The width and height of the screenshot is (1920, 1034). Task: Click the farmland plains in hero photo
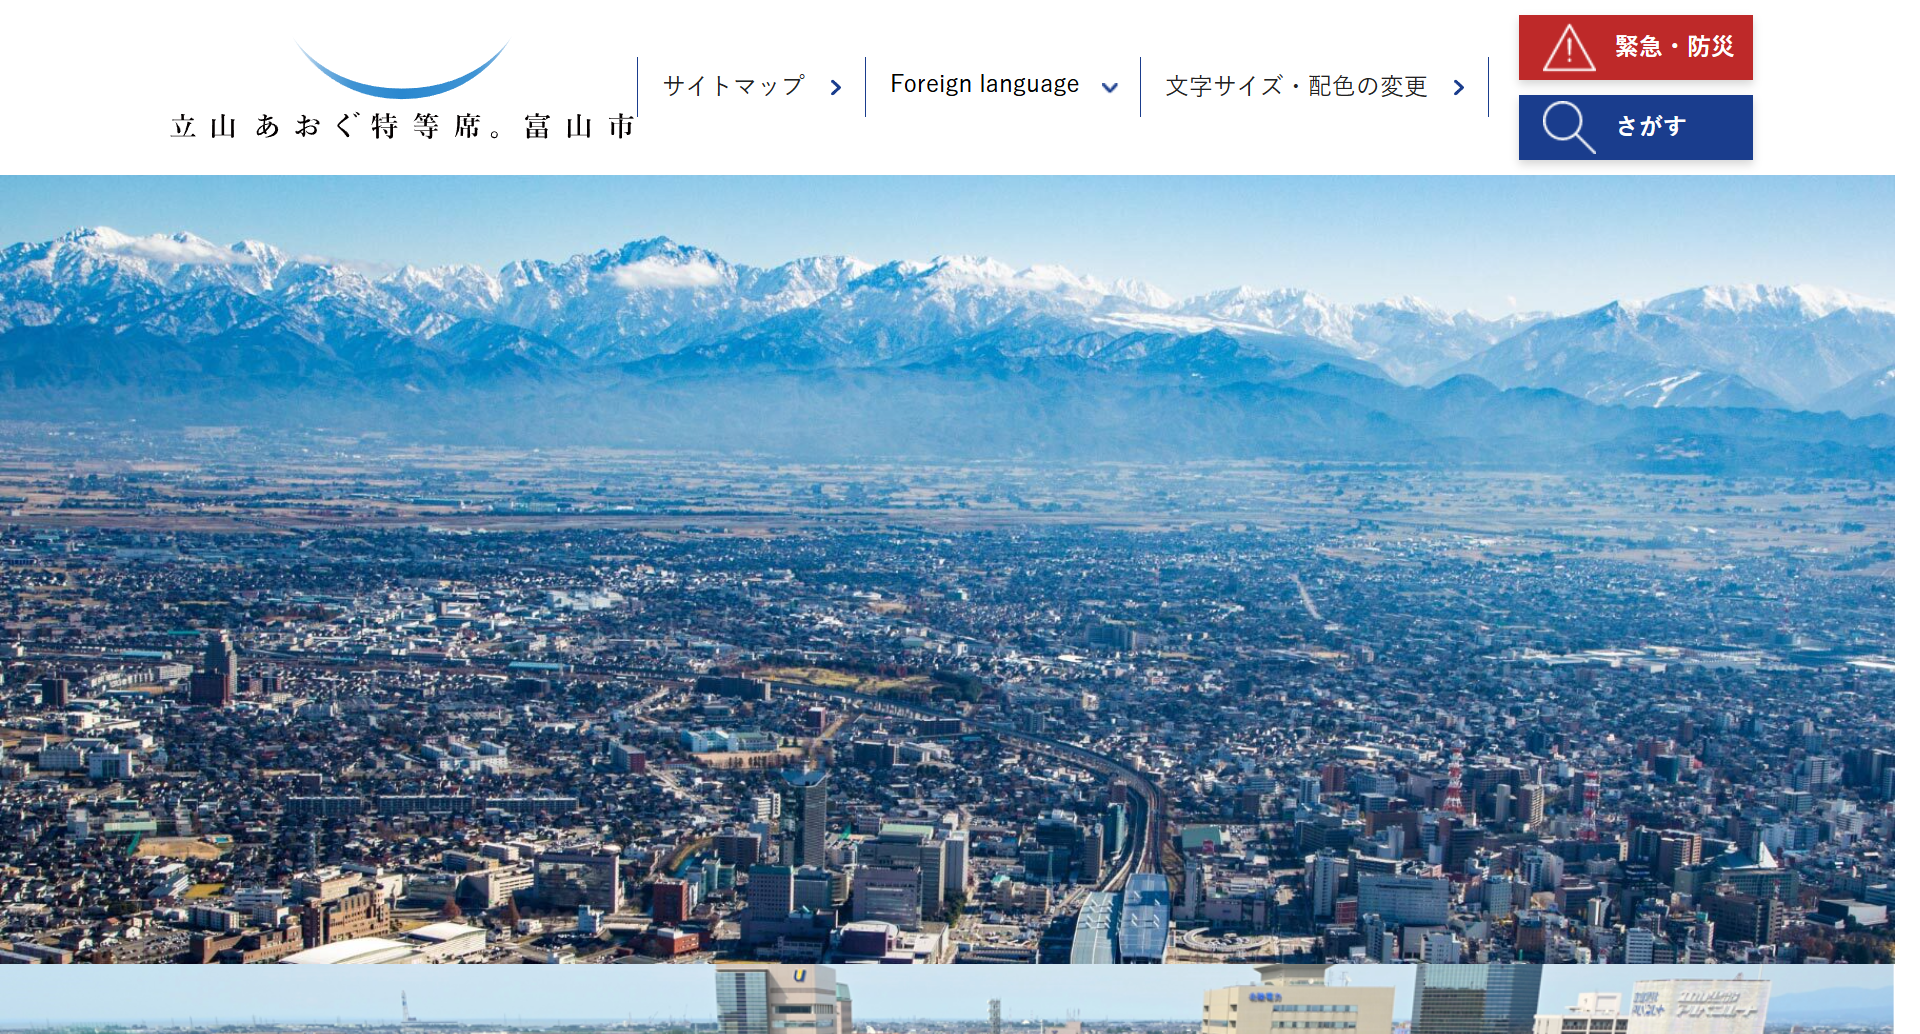900,490
